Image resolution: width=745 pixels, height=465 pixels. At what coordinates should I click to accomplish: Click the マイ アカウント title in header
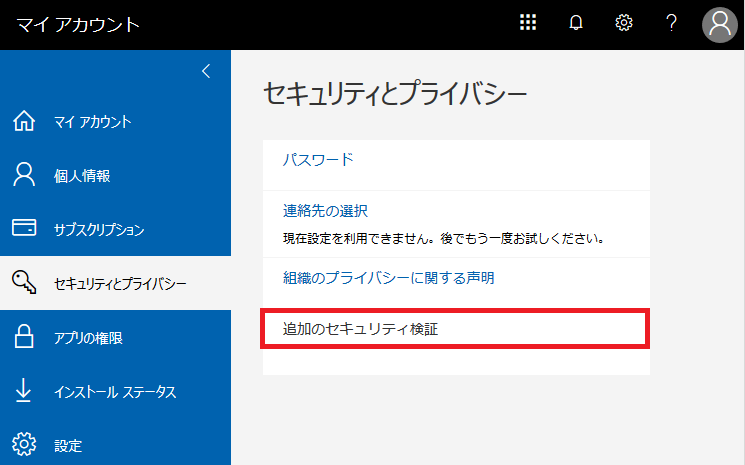click(x=77, y=24)
